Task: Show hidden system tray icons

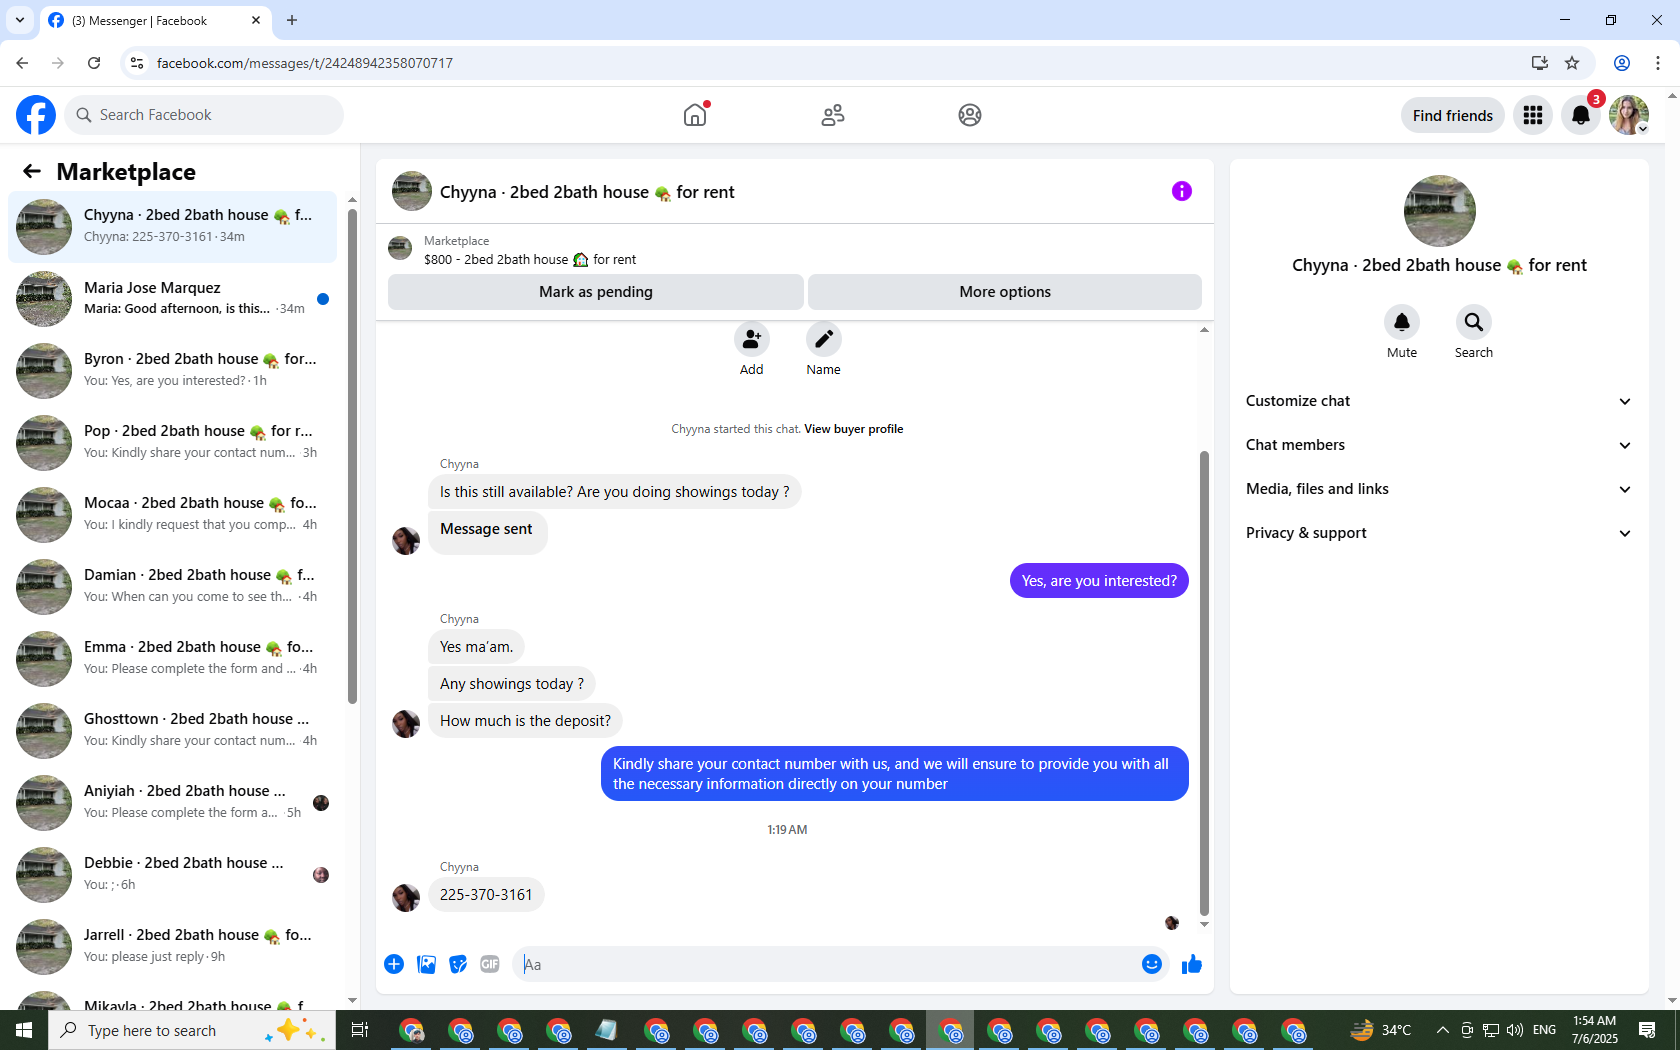Action: click(x=1442, y=1030)
